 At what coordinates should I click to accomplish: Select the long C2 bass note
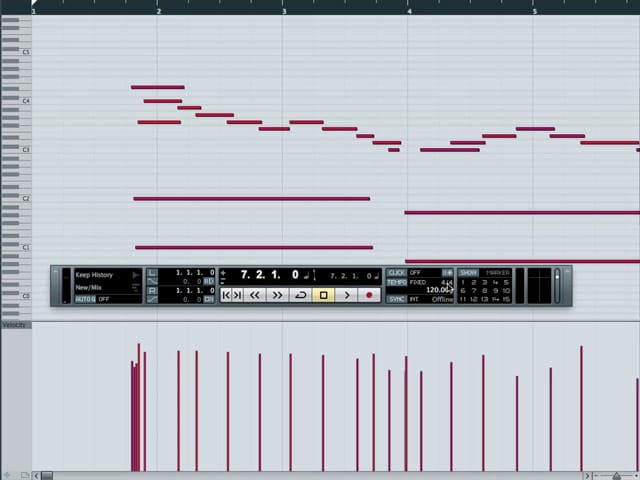click(x=252, y=199)
